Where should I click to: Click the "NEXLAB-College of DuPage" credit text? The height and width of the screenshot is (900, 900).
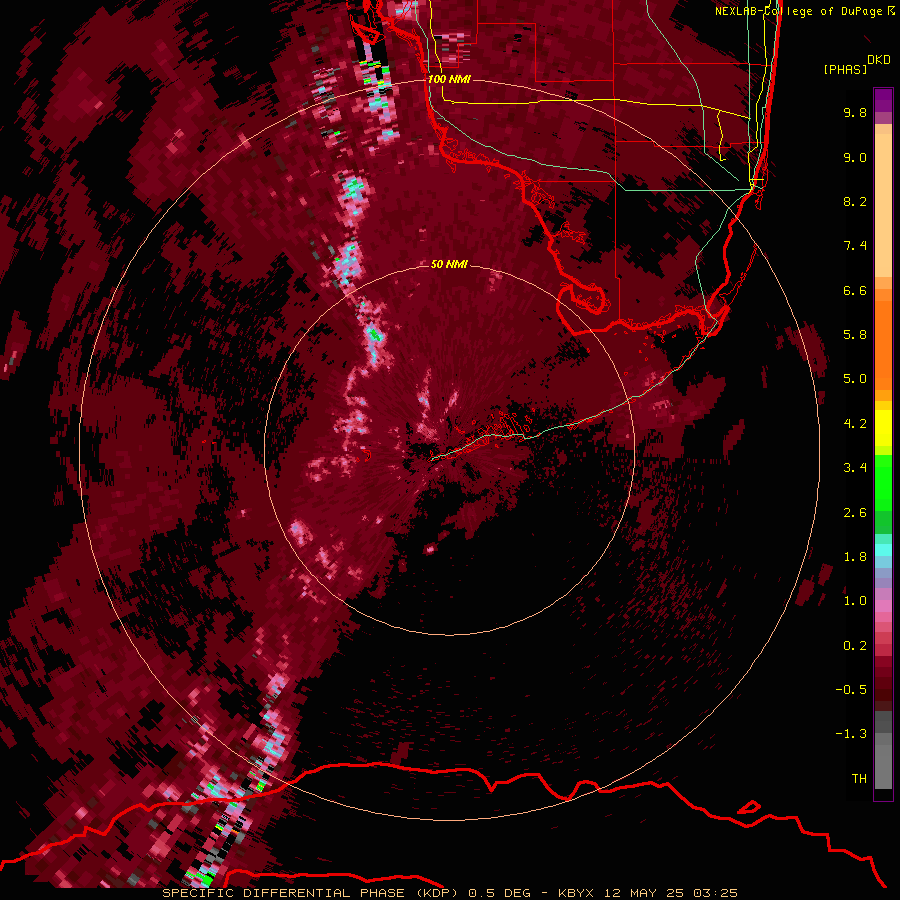point(800,11)
